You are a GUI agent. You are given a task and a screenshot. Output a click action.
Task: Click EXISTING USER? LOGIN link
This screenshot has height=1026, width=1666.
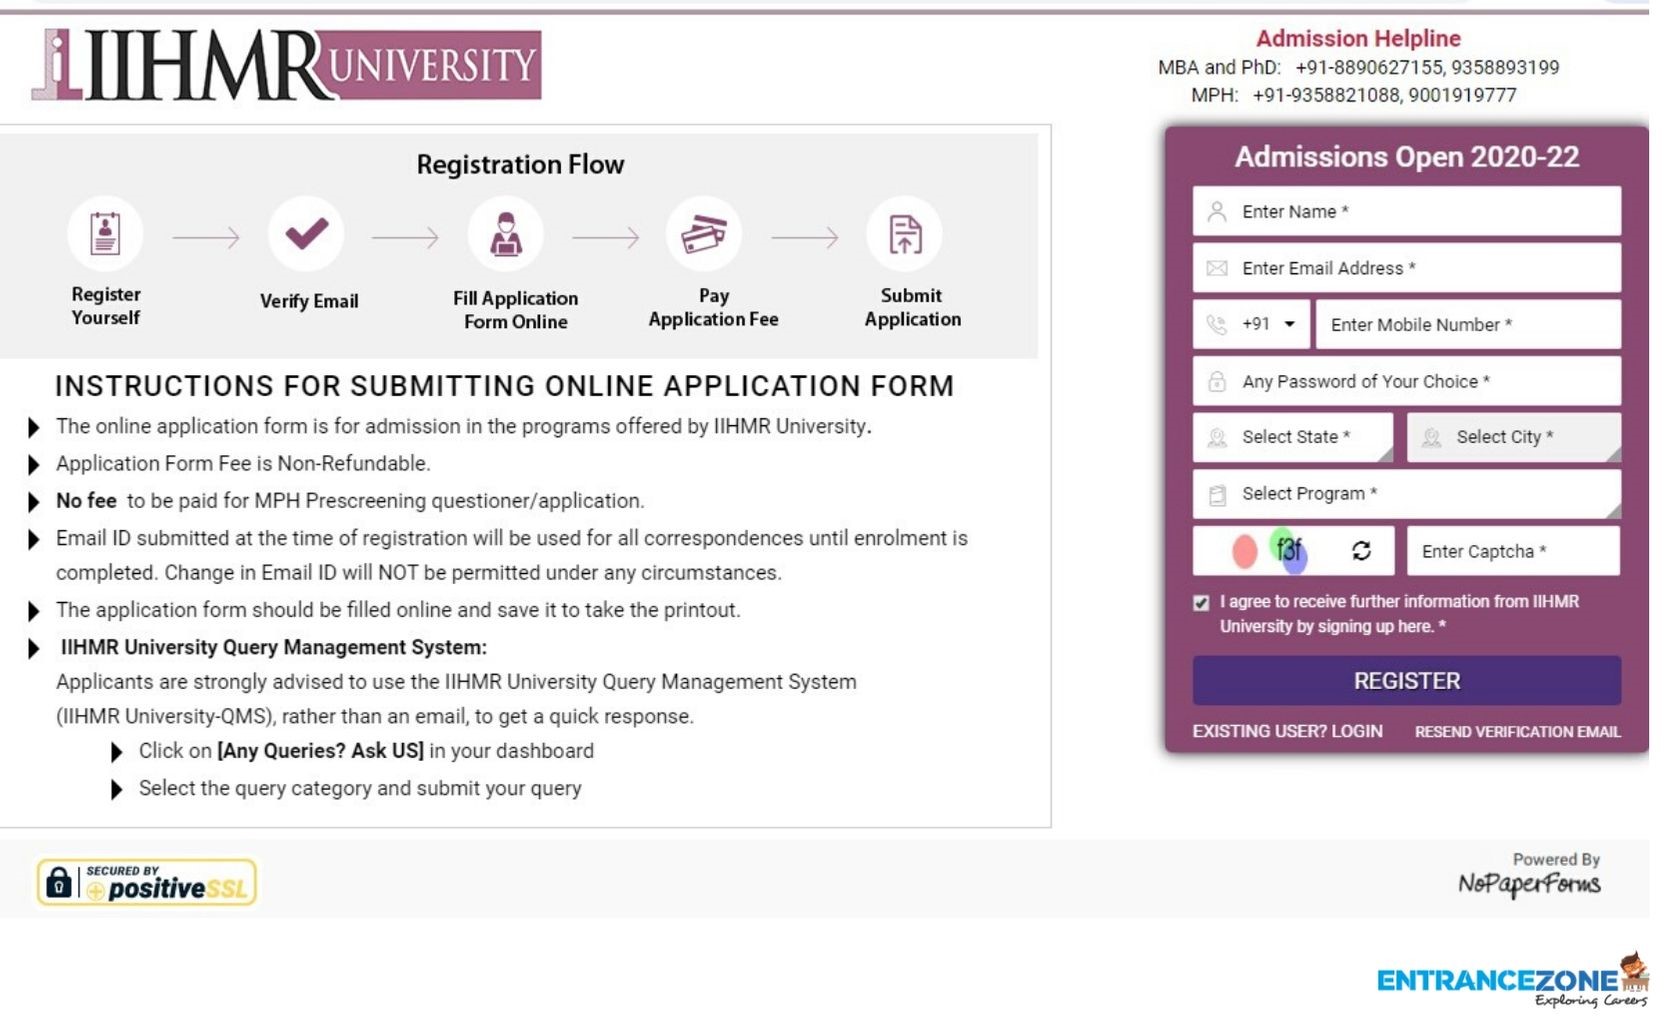click(x=1287, y=731)
